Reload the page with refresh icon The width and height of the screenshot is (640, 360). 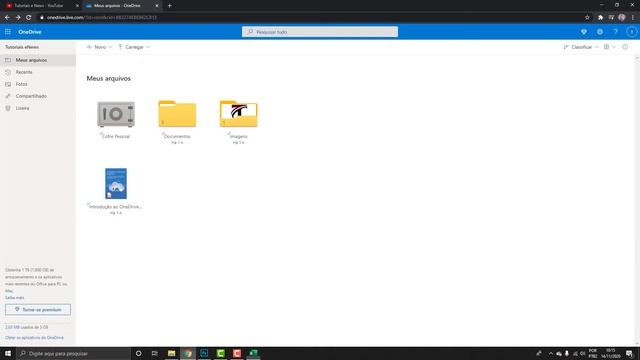[x=29, y=18]
